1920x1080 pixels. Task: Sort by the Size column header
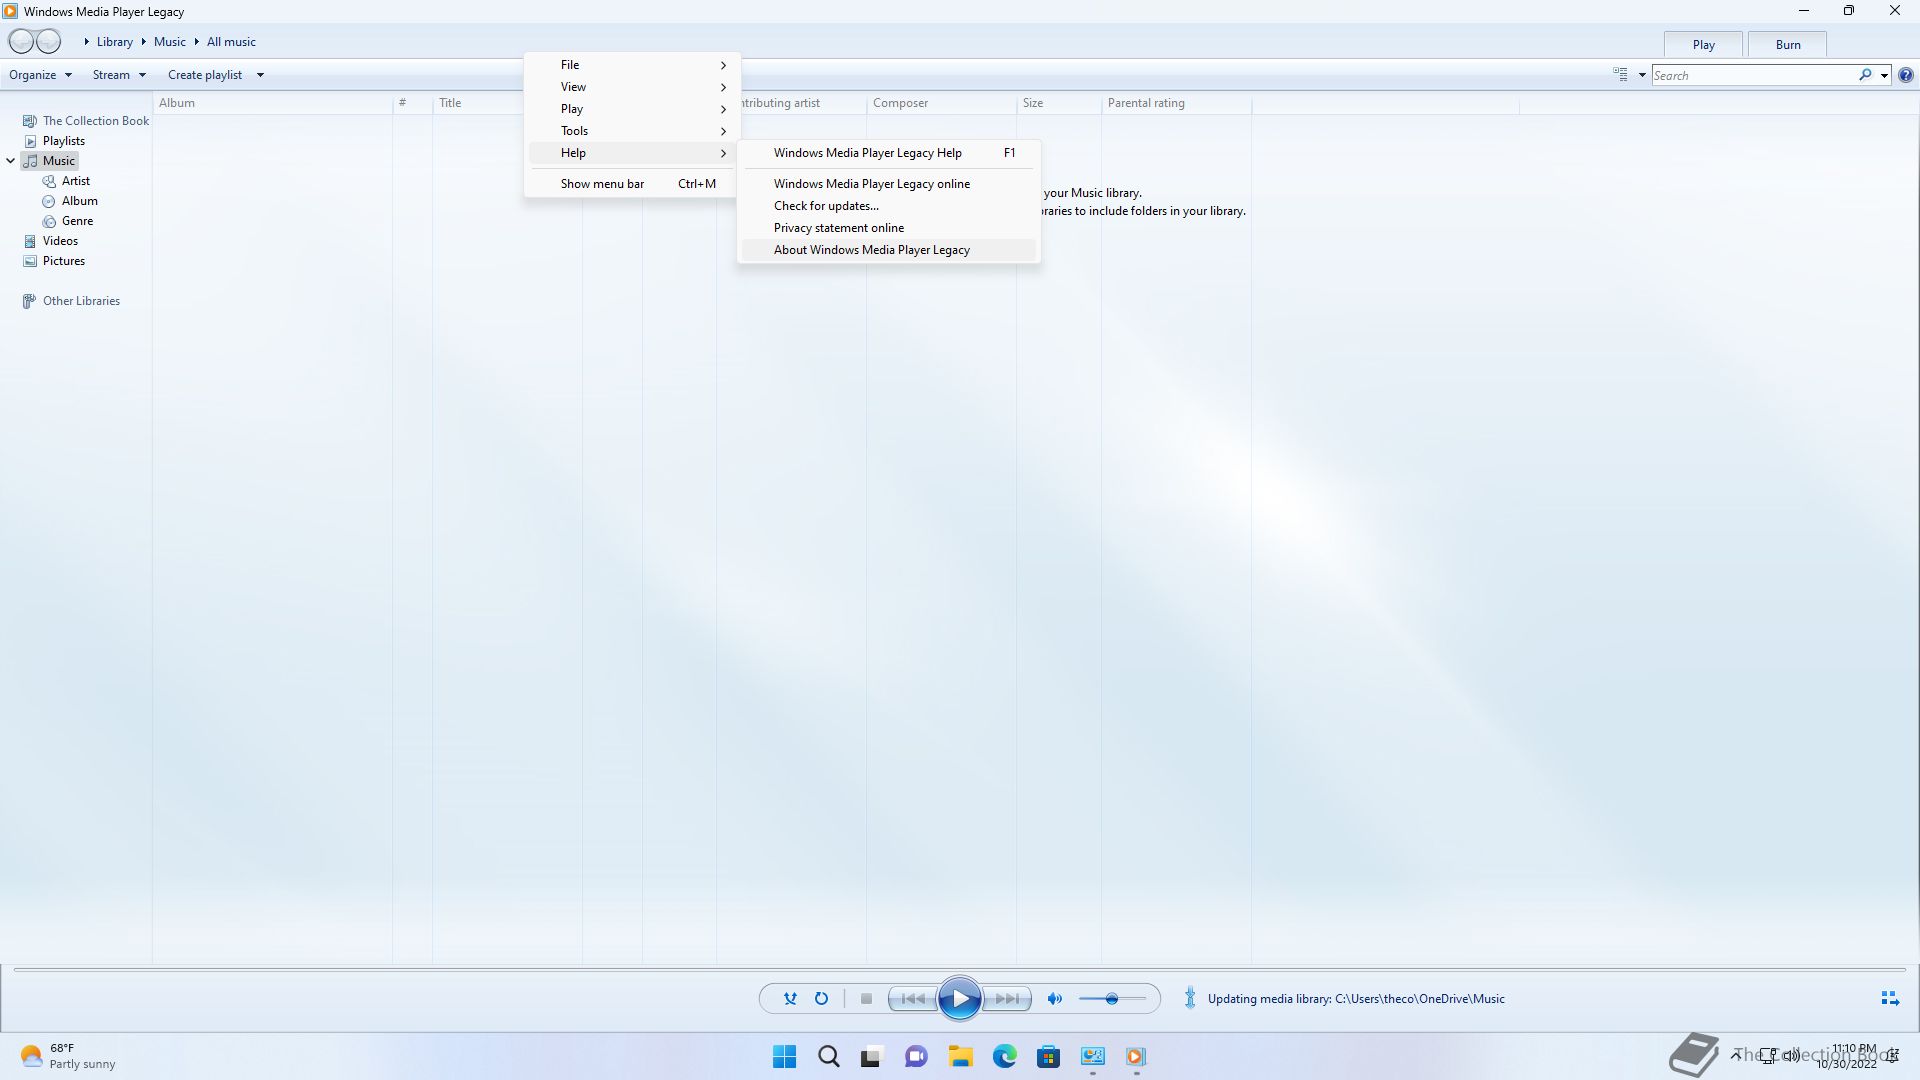click(x=1059, y=103)
